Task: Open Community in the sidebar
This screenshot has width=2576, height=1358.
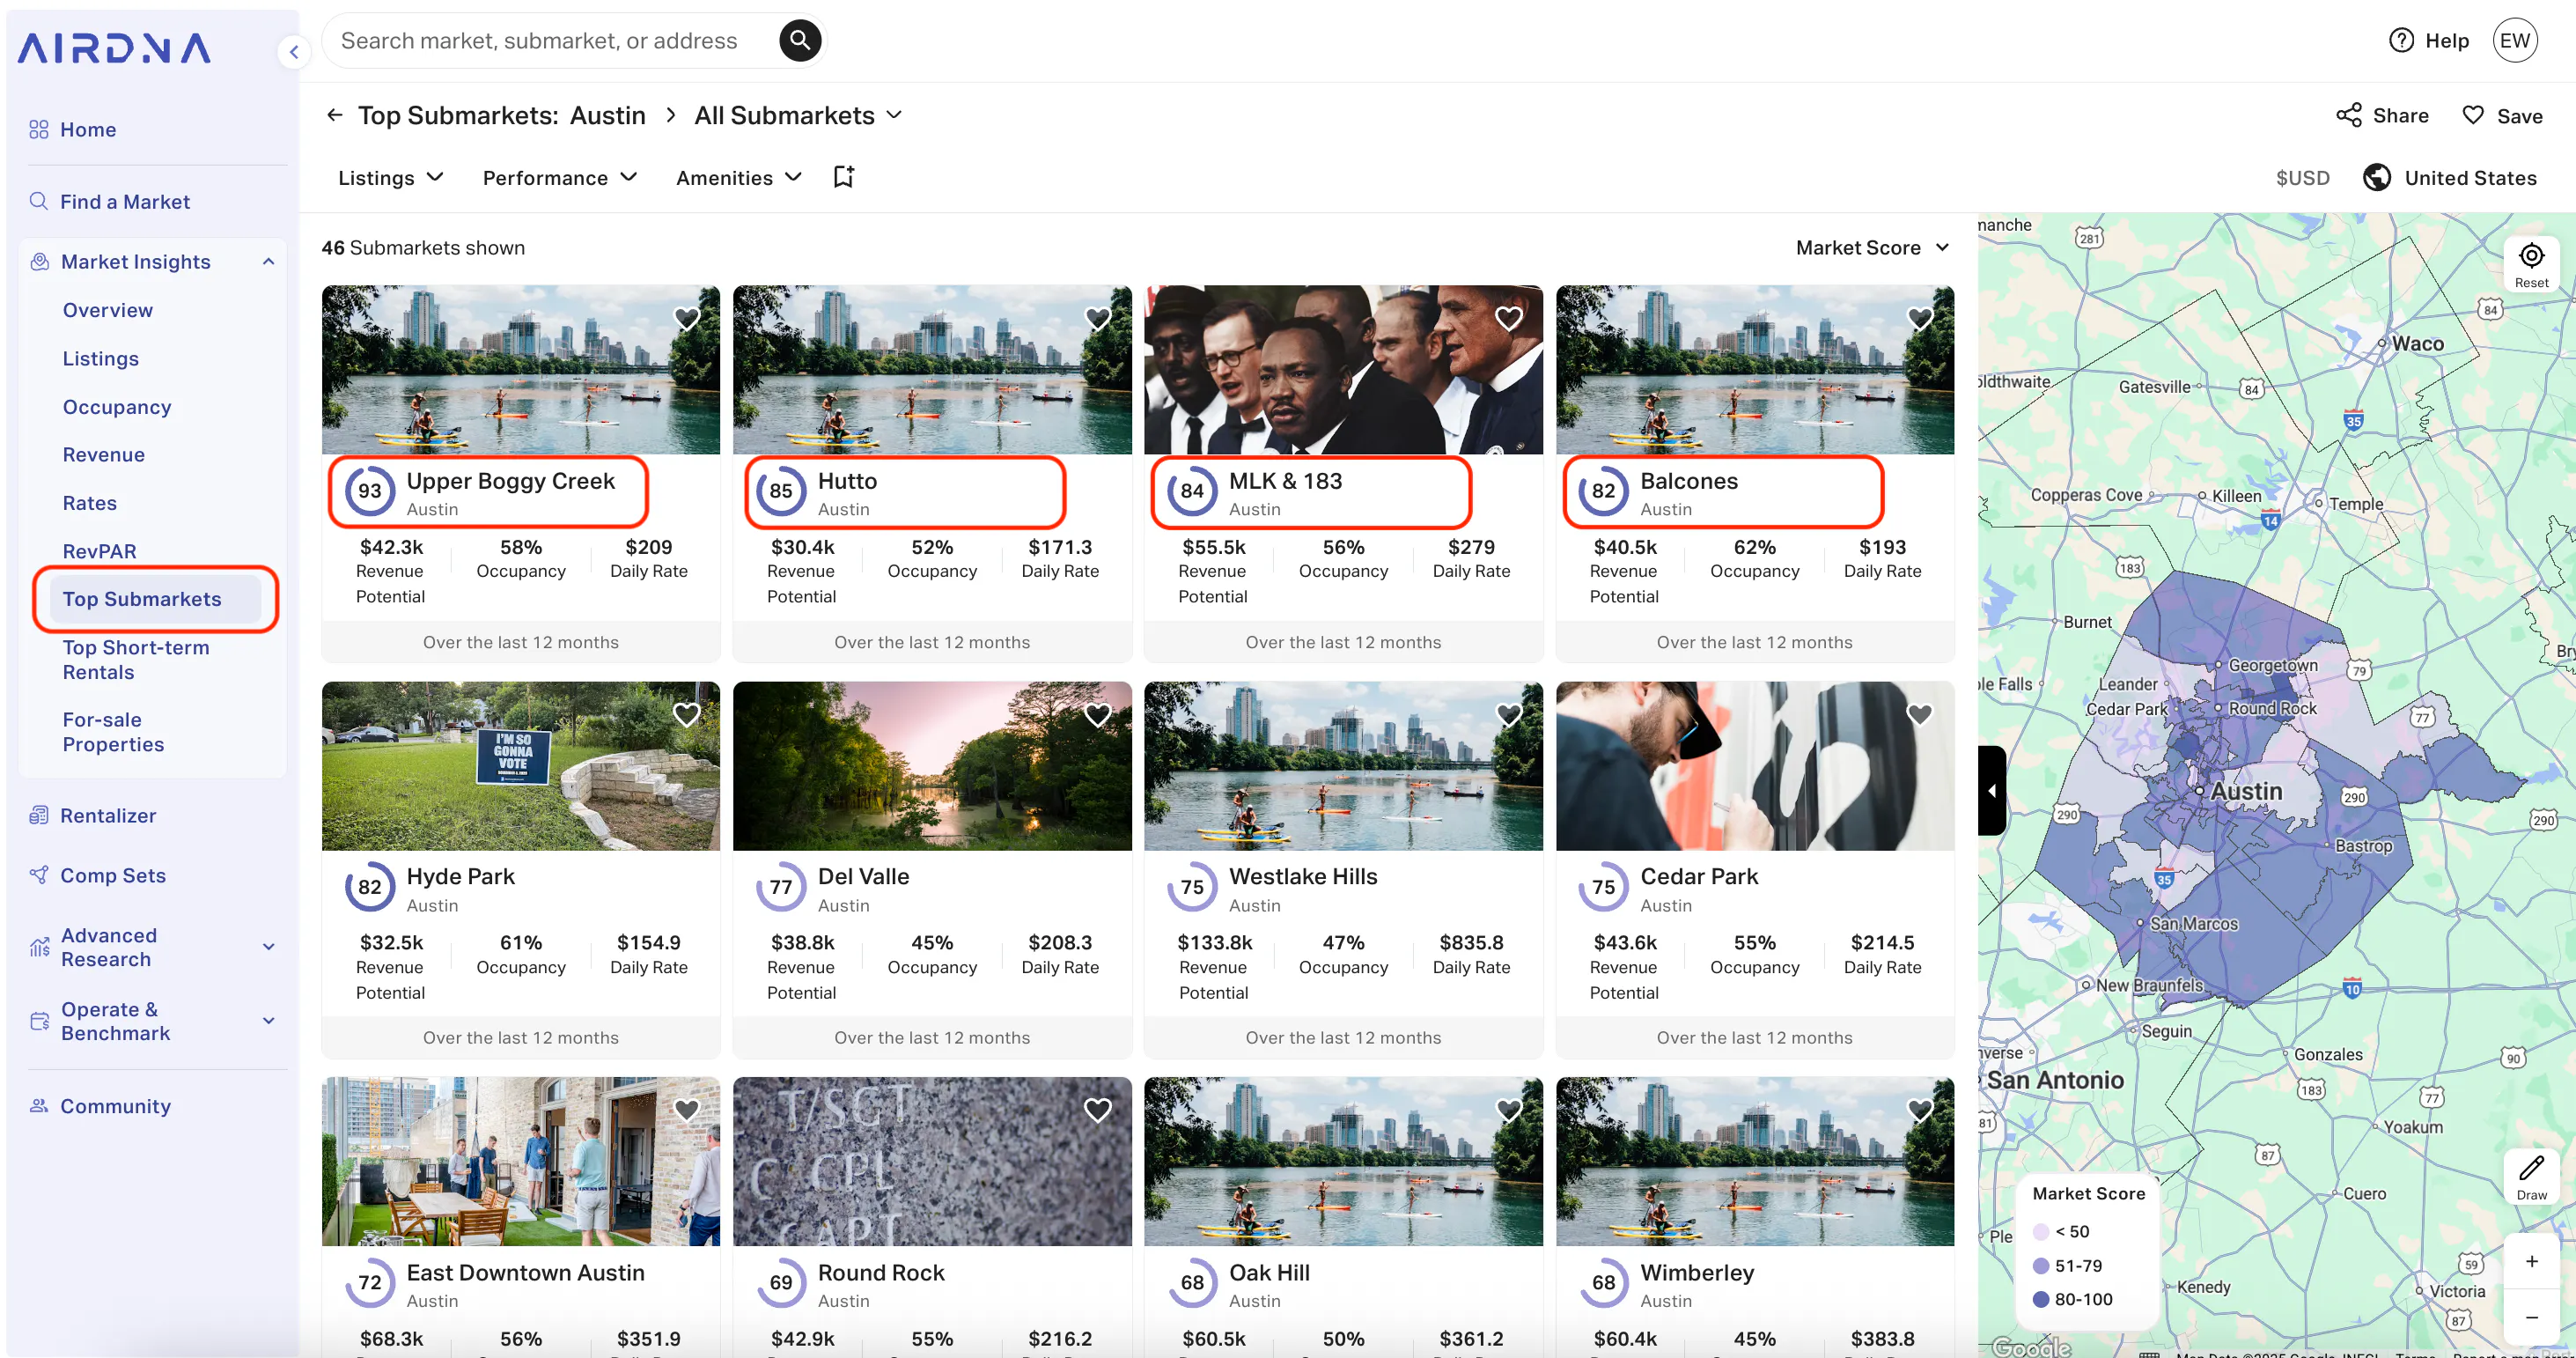Action: click(x=115, y=1106)
